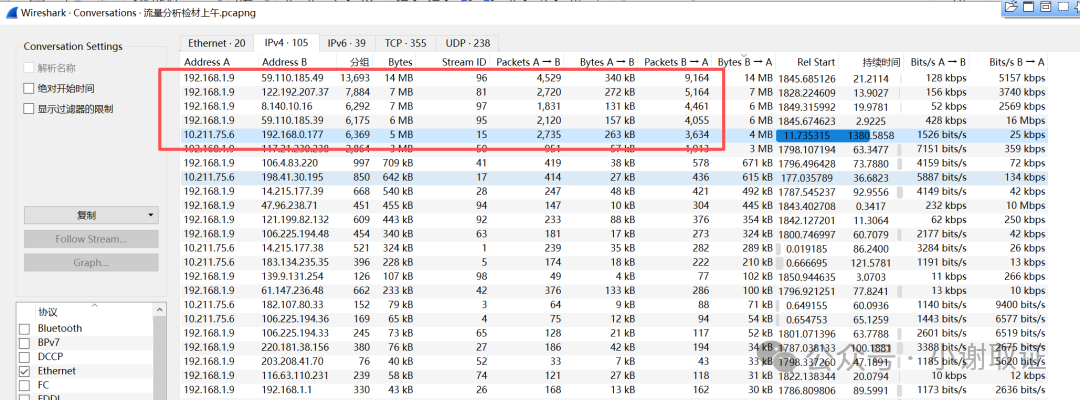Select the row with address 59.110.185.39
The width and height of the screenshot is (1080, 400).
coord(614,120)
